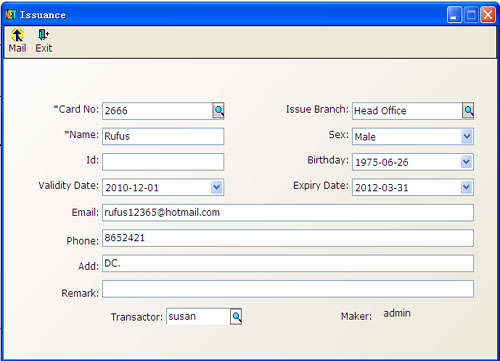The image size is (500, 361).
Task: Click the empty Id field
Action: click(163, 162)
